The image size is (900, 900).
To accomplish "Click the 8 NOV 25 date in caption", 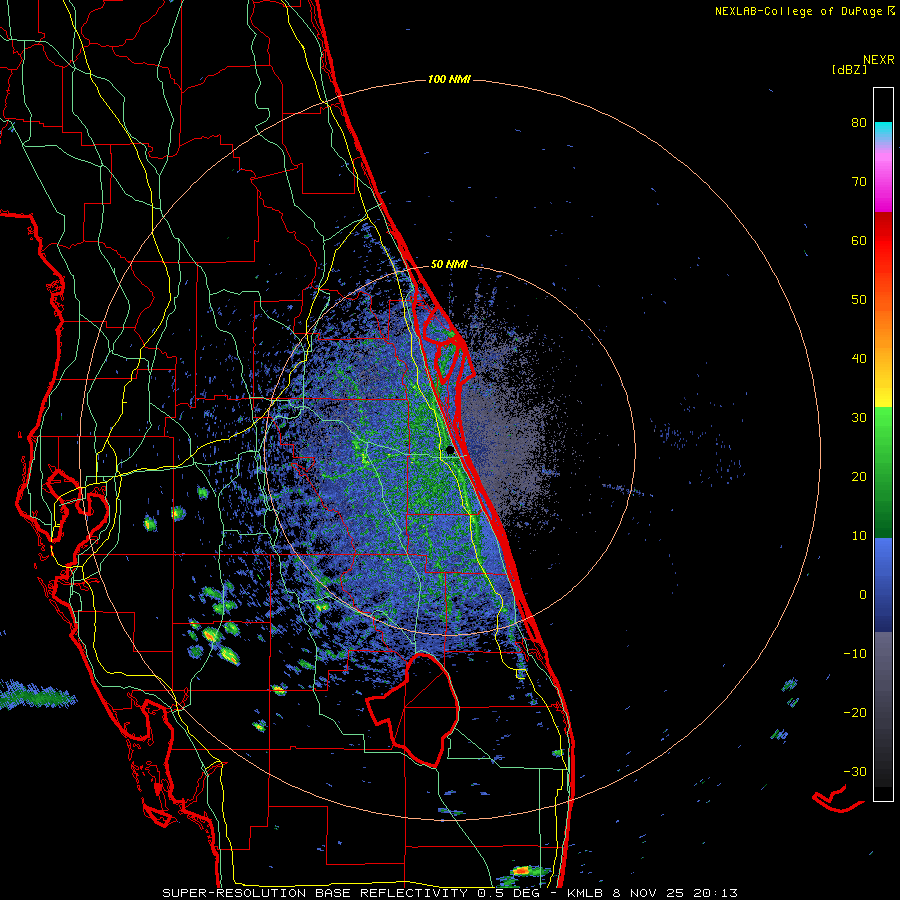I will (x=648, y=893).
